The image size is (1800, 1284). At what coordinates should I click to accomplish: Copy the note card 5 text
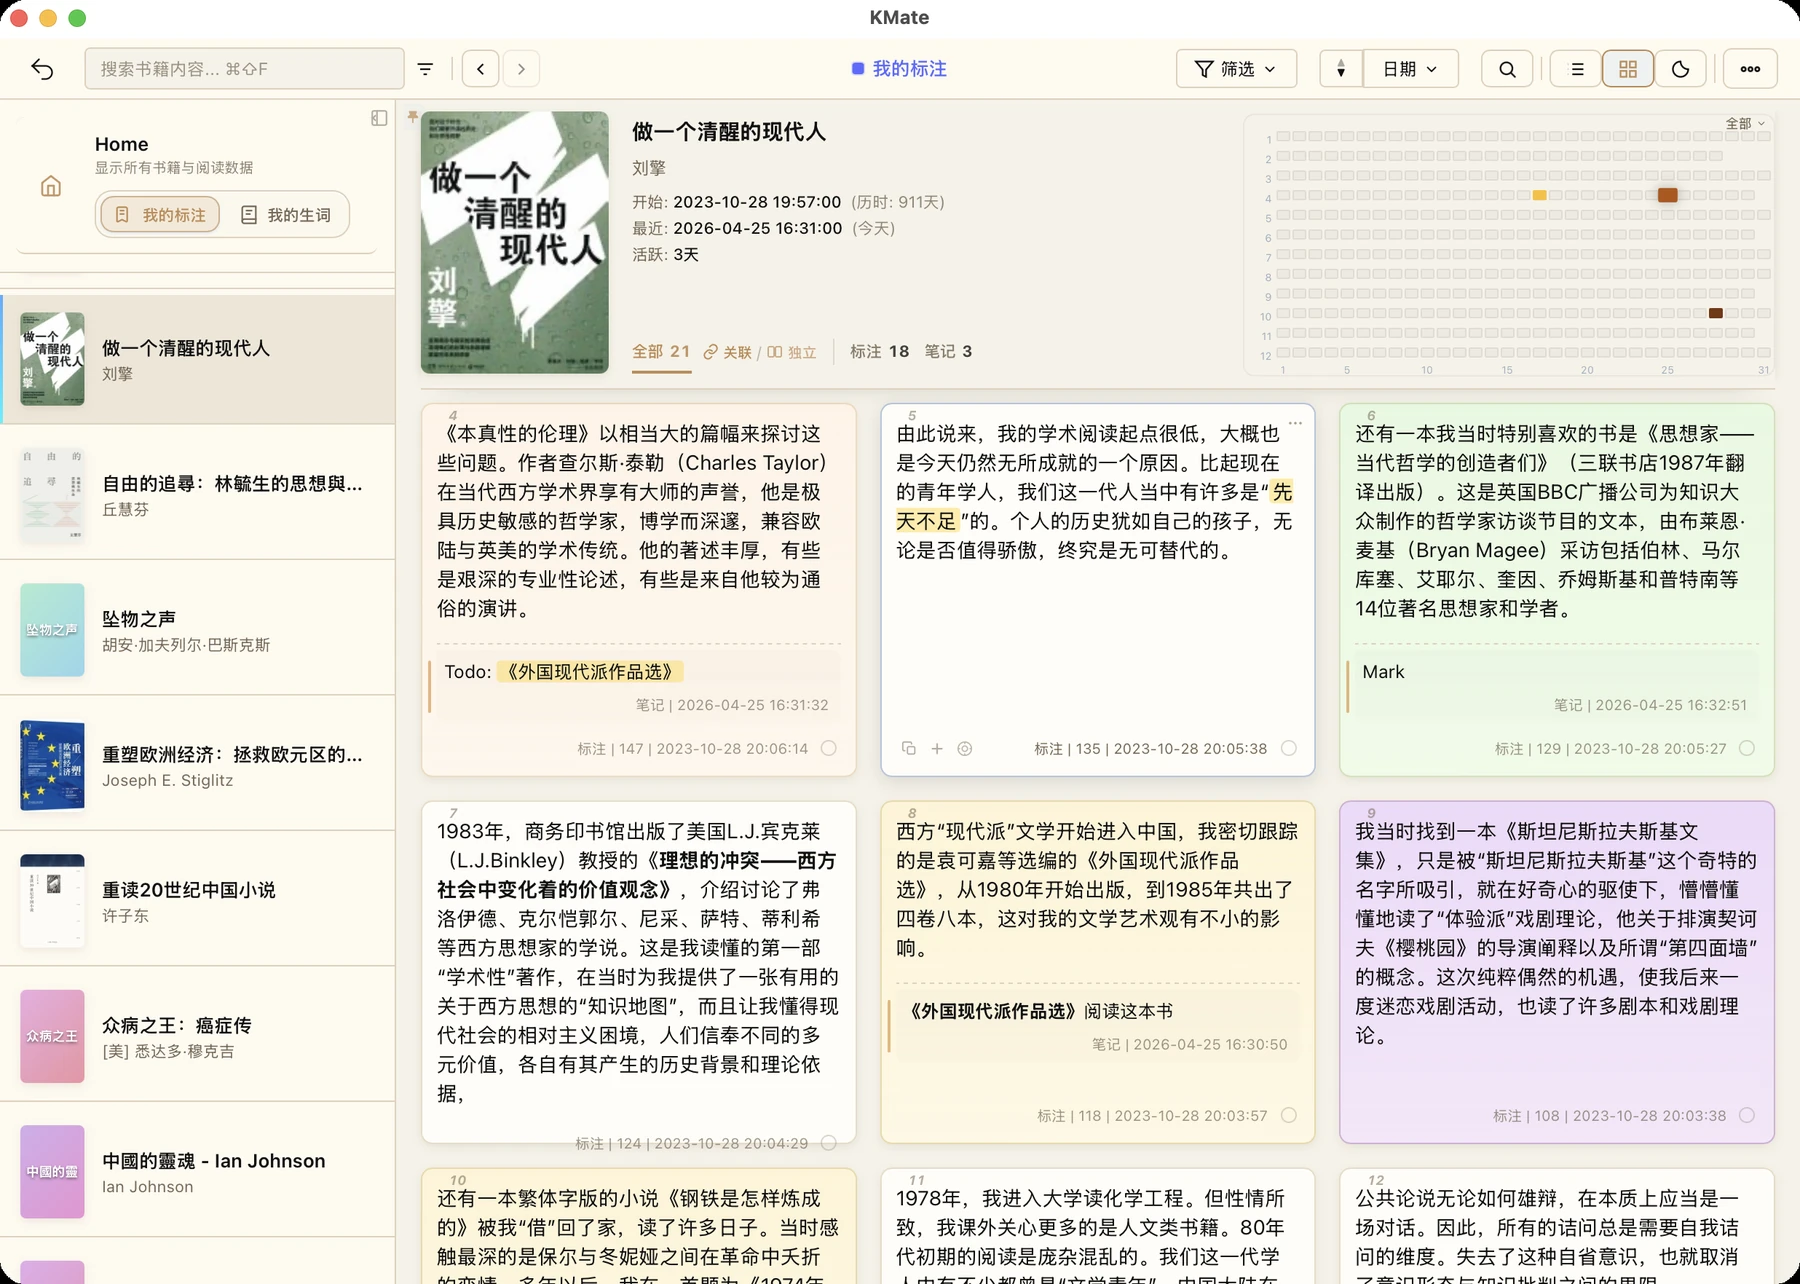909,748
